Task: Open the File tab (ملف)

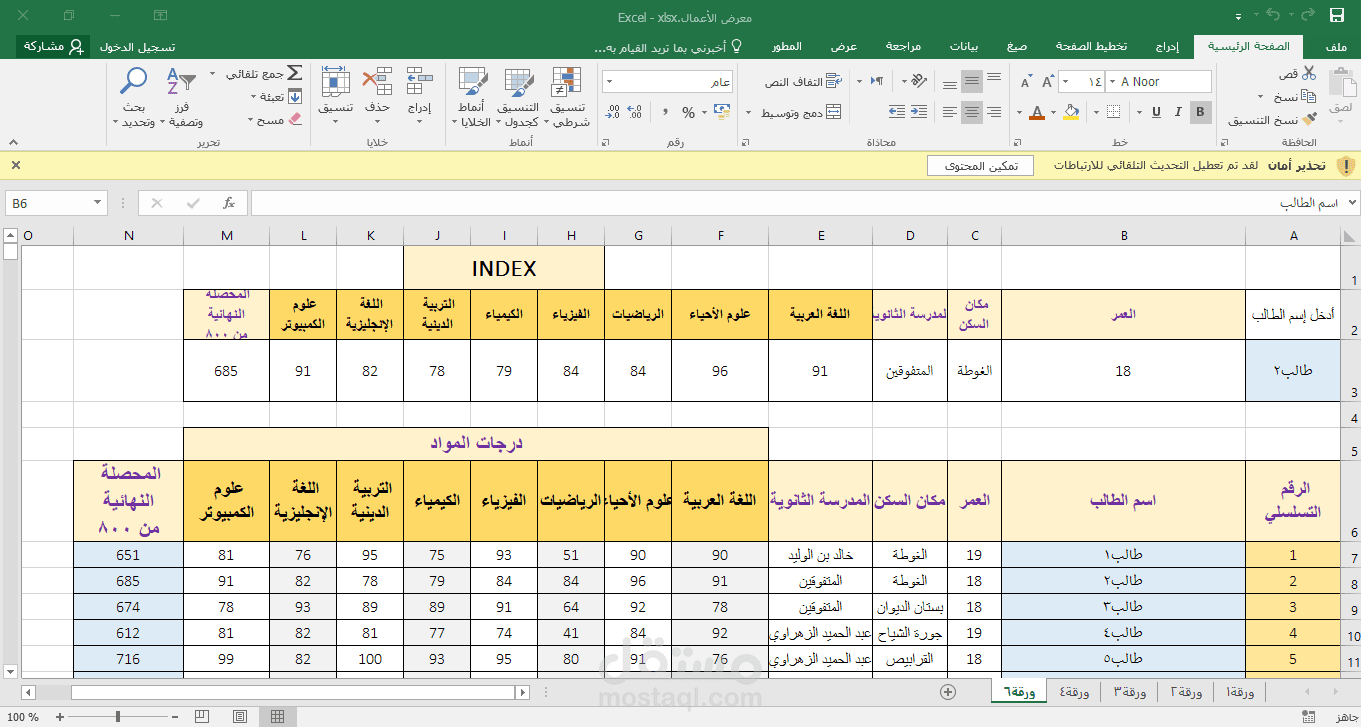Action: pyautogui.click(x=1336, y=46)
